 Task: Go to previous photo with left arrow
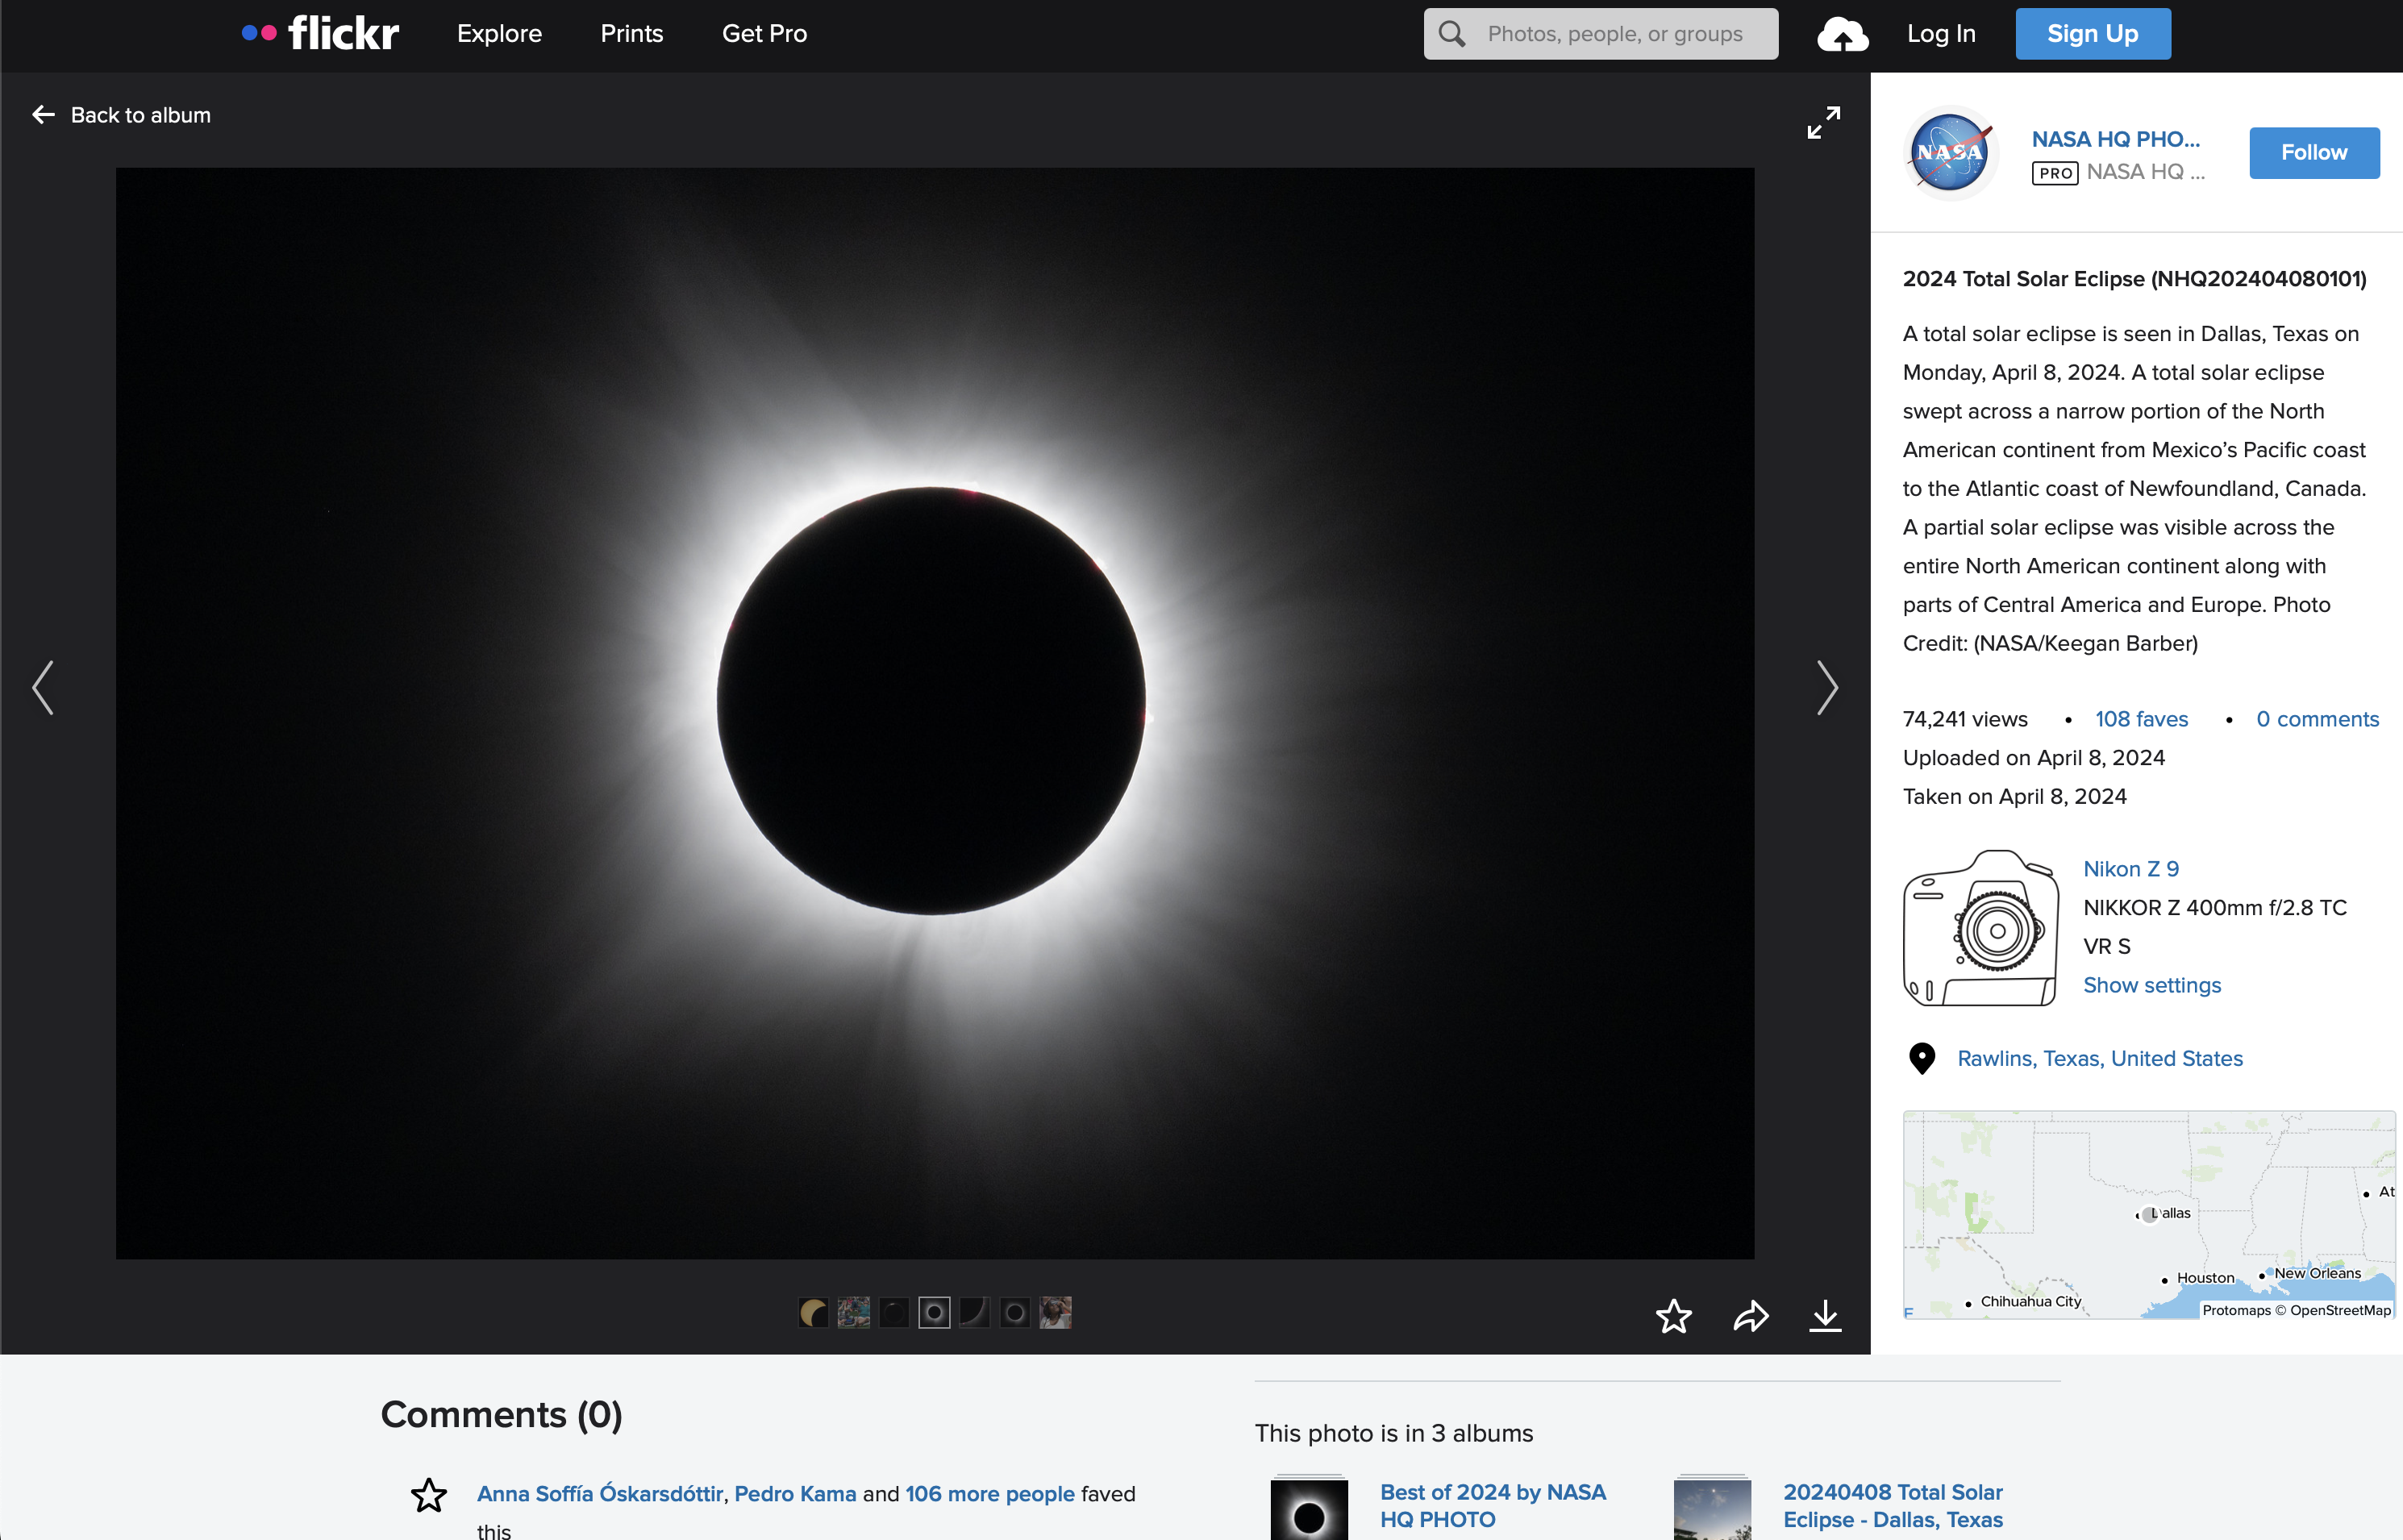tap(42, 688)
